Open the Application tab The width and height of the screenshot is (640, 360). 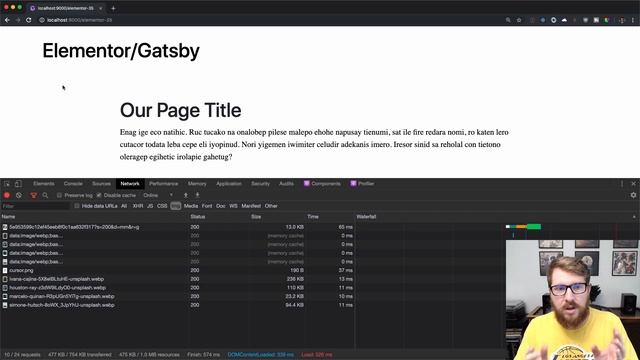[x=229, y=184]
